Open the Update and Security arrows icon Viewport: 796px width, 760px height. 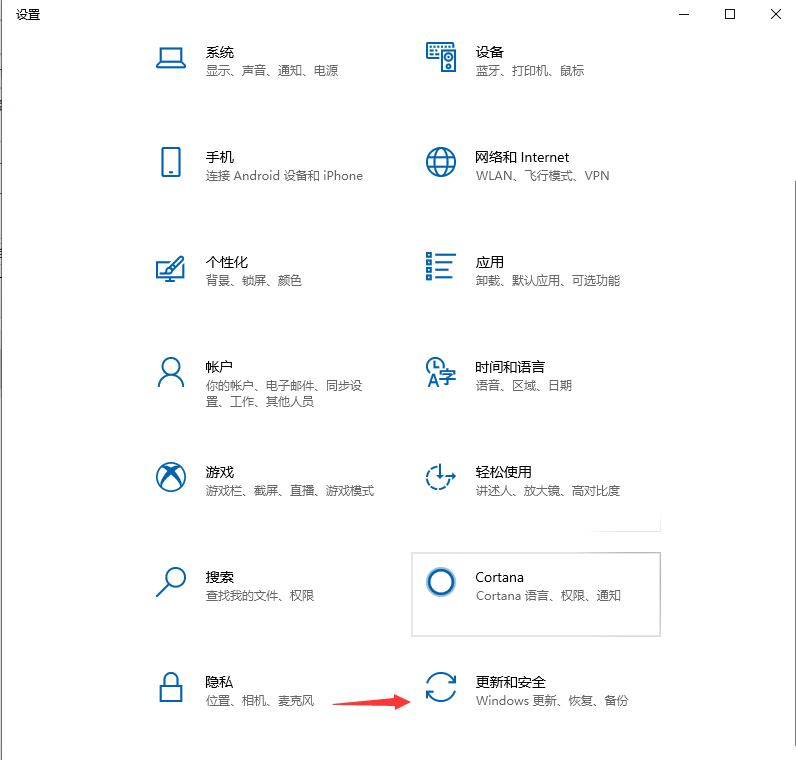tap(441, 687)
